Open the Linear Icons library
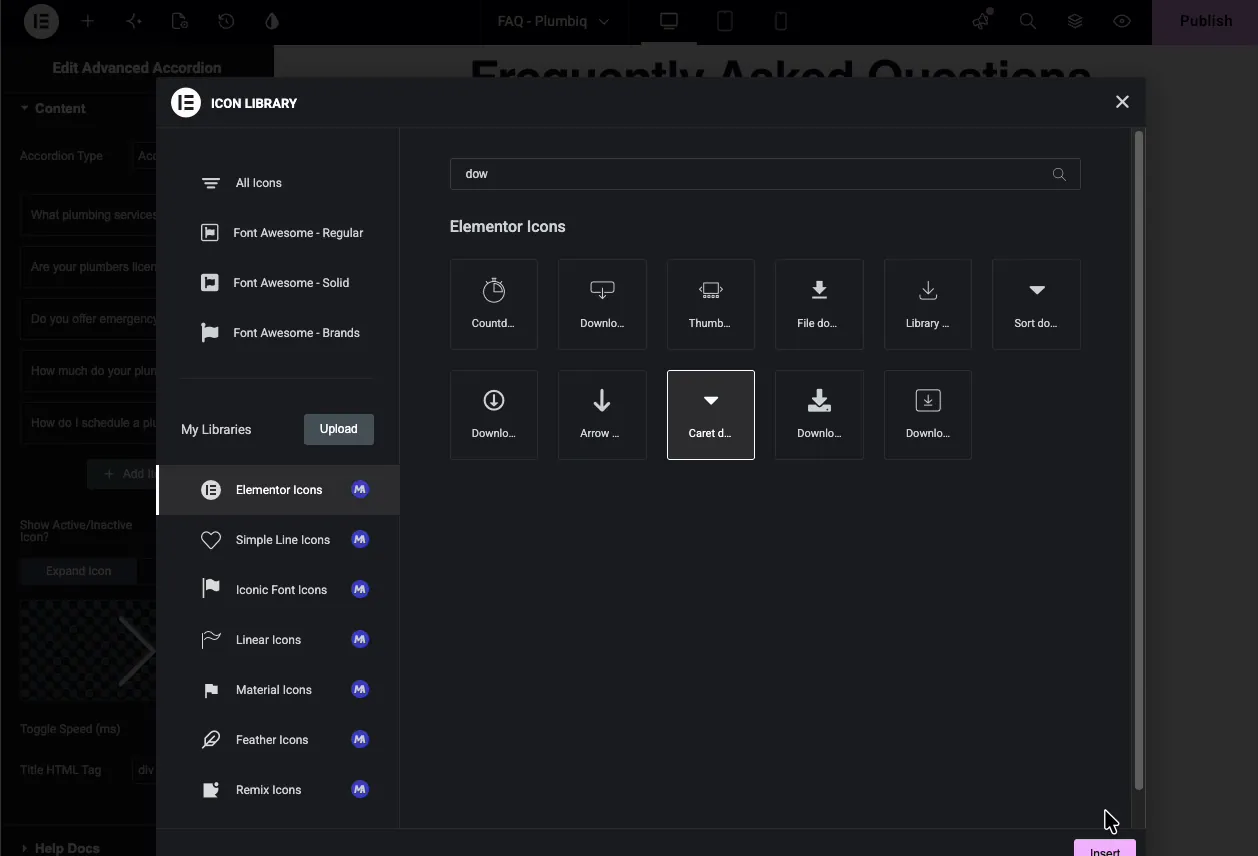Viewport: 1258px width, 856px height. click(278, 640)
